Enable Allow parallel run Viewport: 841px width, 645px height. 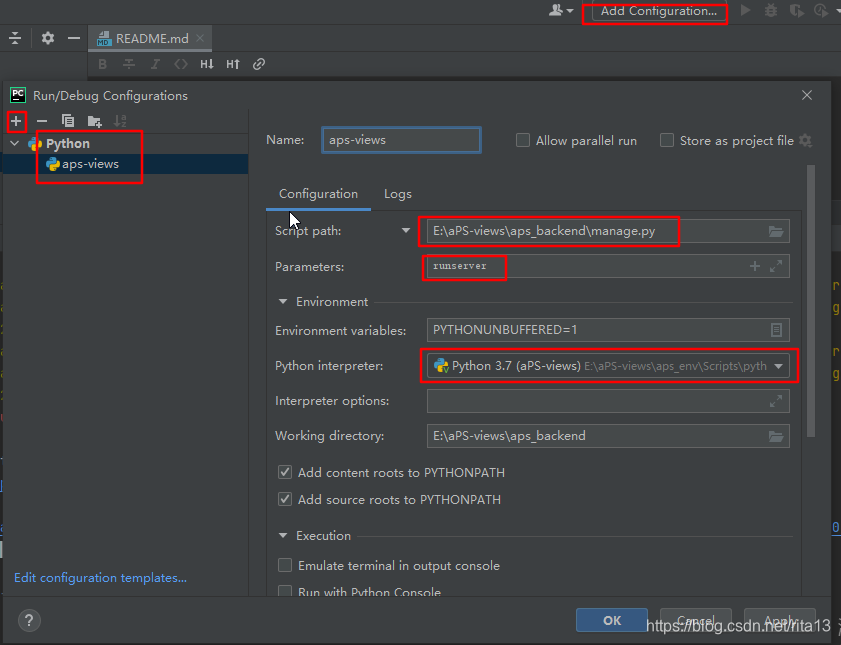click(x=522, y=140)
